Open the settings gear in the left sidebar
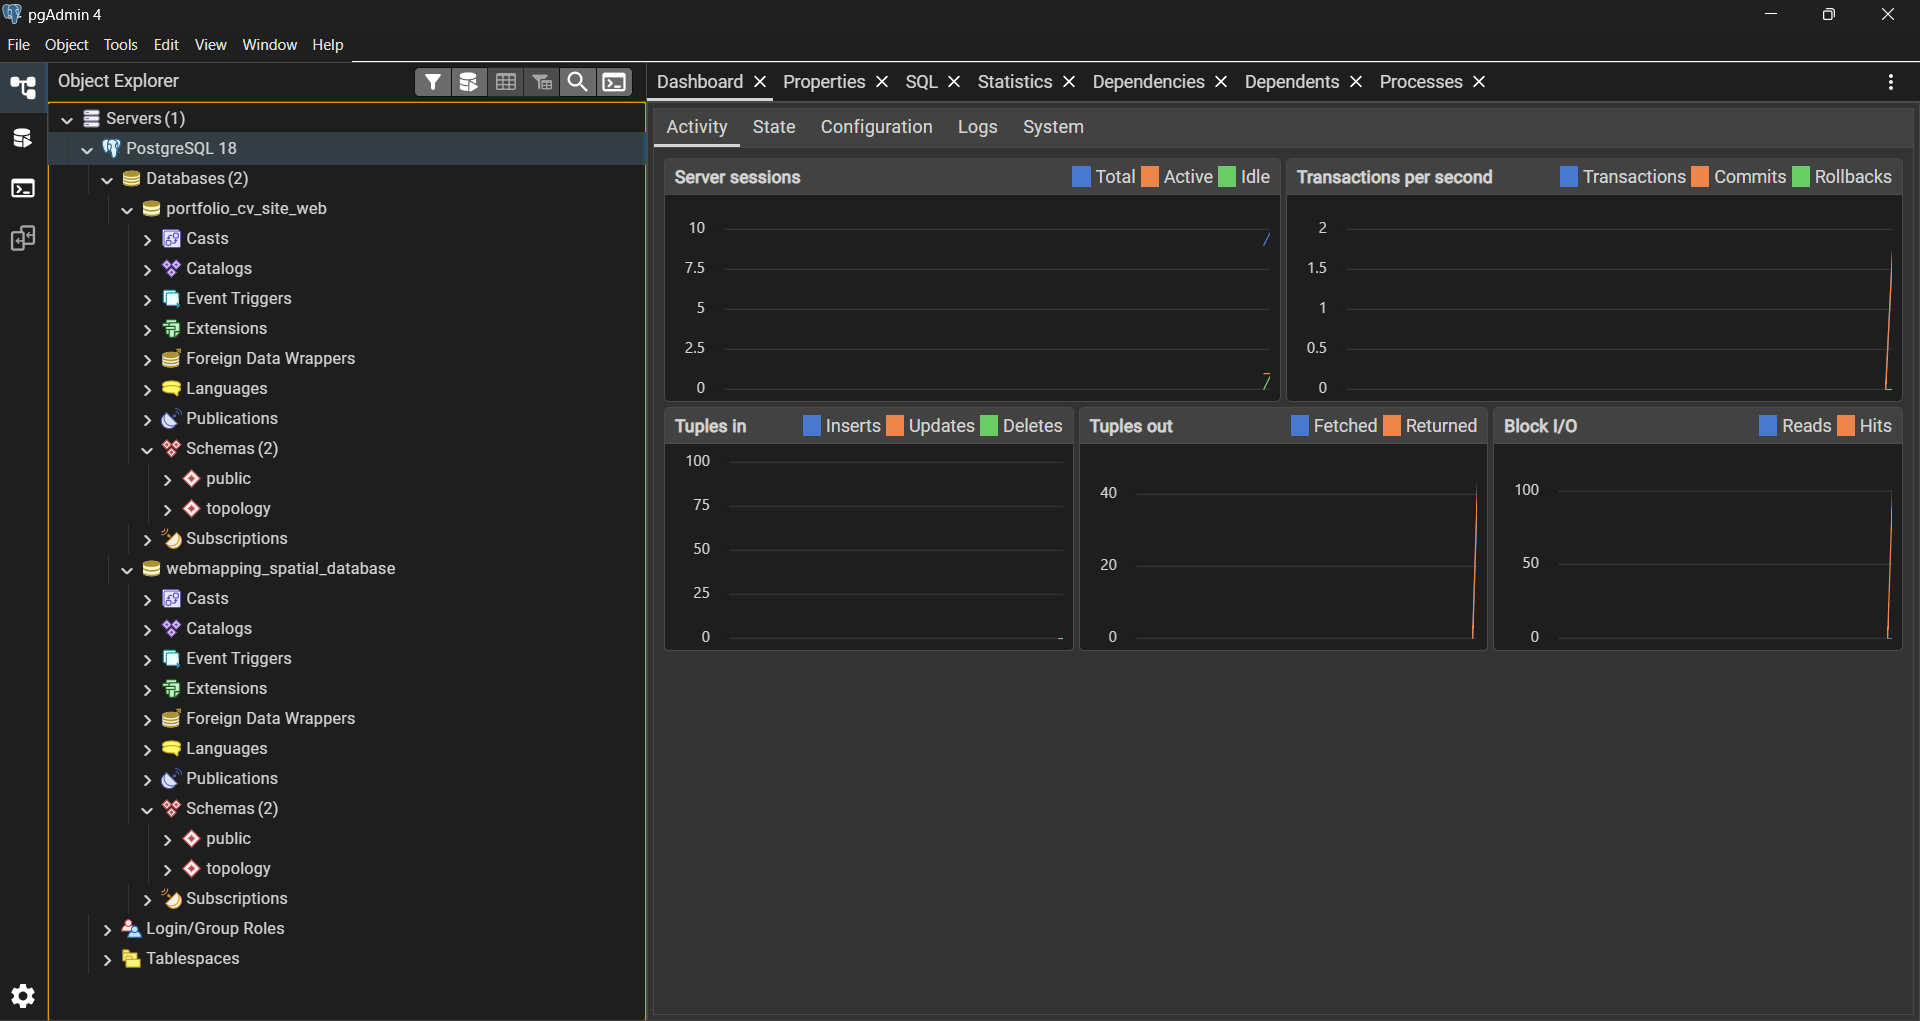Image resolution: width=1920 pixels, height=1021 pixels. tap(23, 996)
